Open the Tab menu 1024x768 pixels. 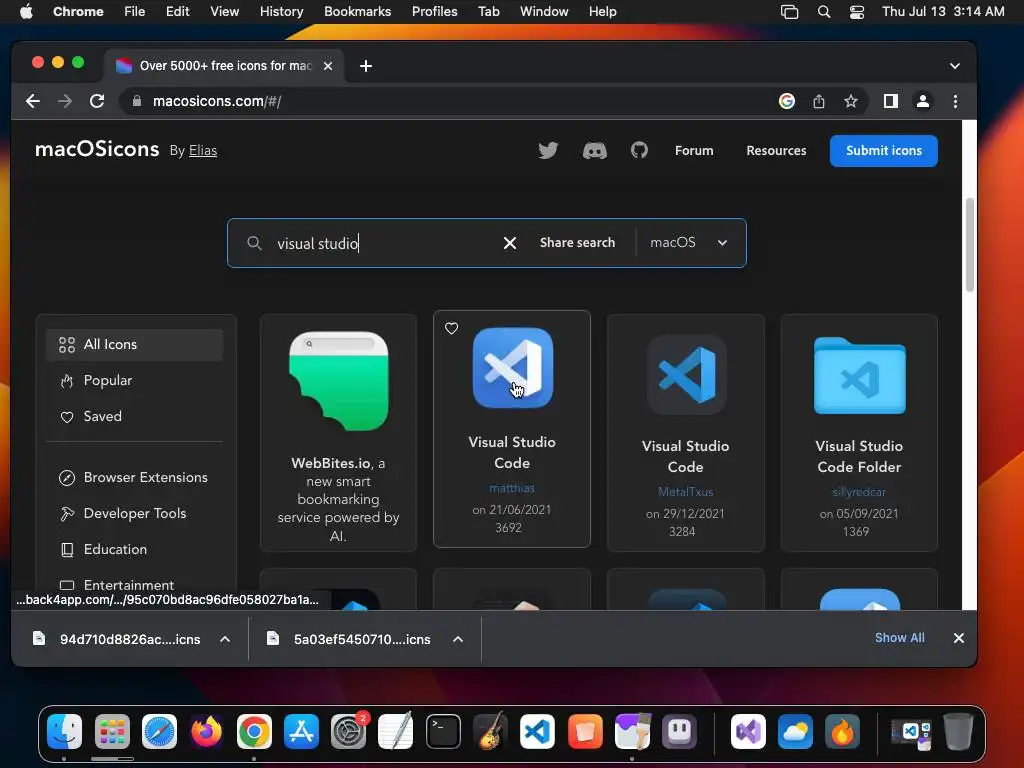coord(488,12)
